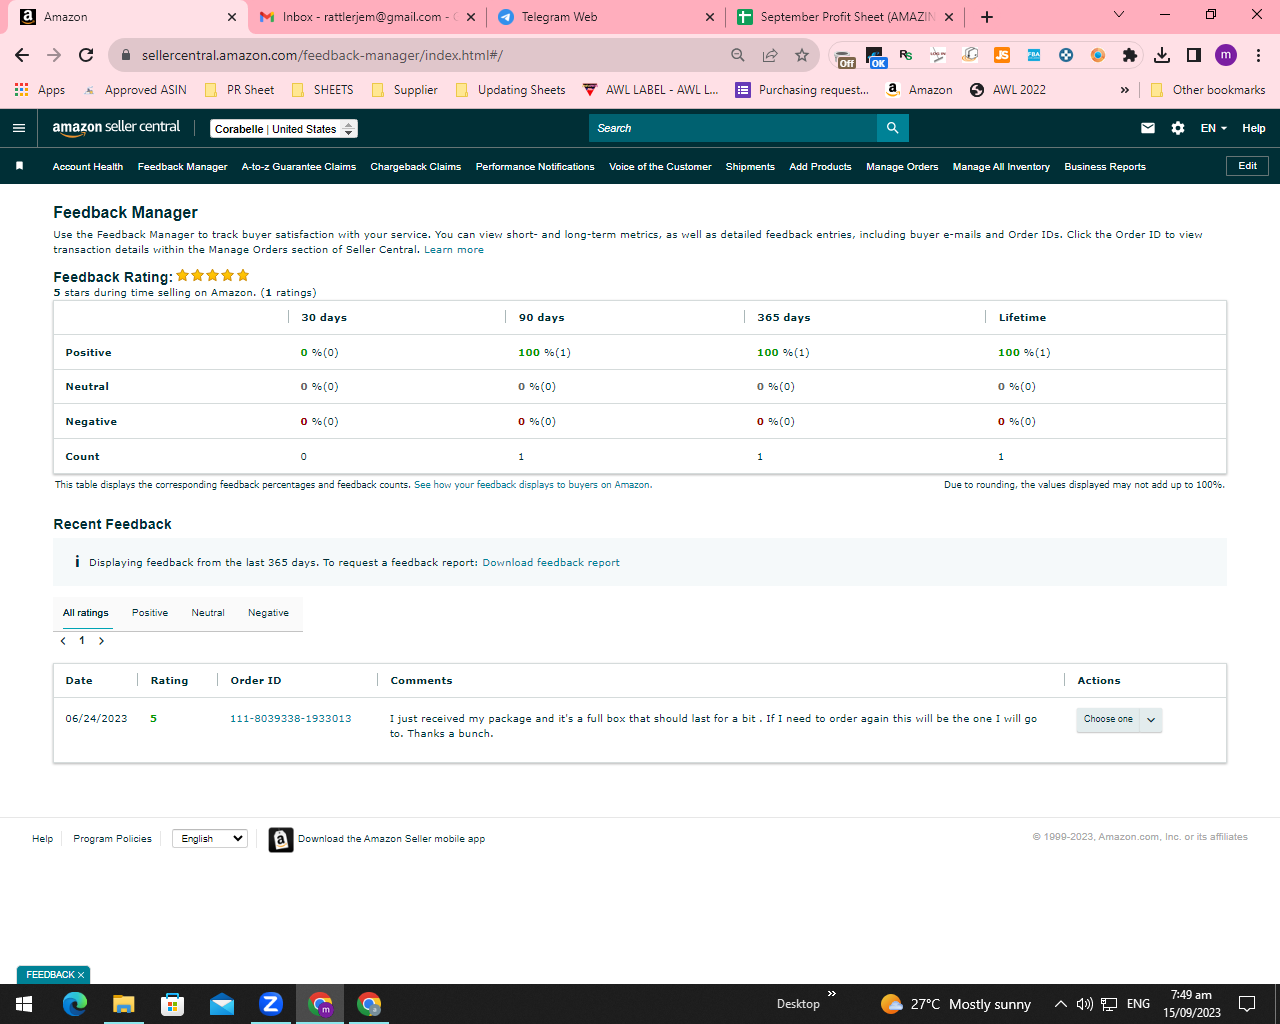Image resolution: width=1280 pixels, height=1024 pixels.
Task: Click the browser address bar URL
Action: pos(322,55)
